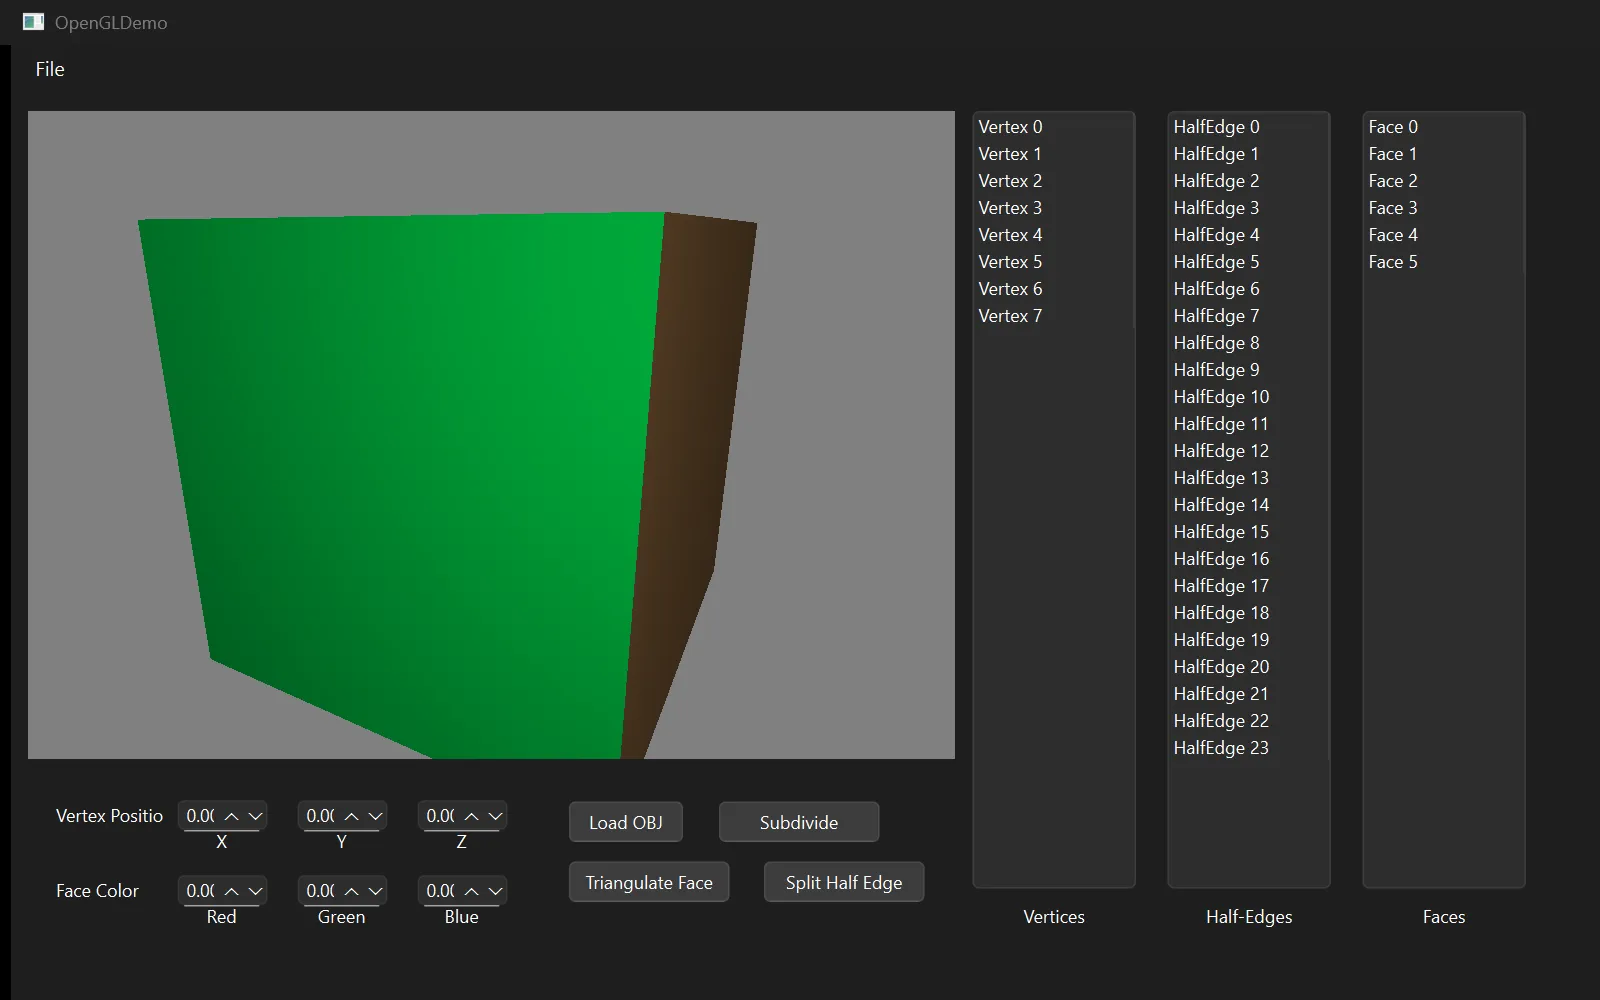Select Vertex 3 in the Vertices list
This screenshot has width=1600, height=1000.
(x=1053, y=208)
